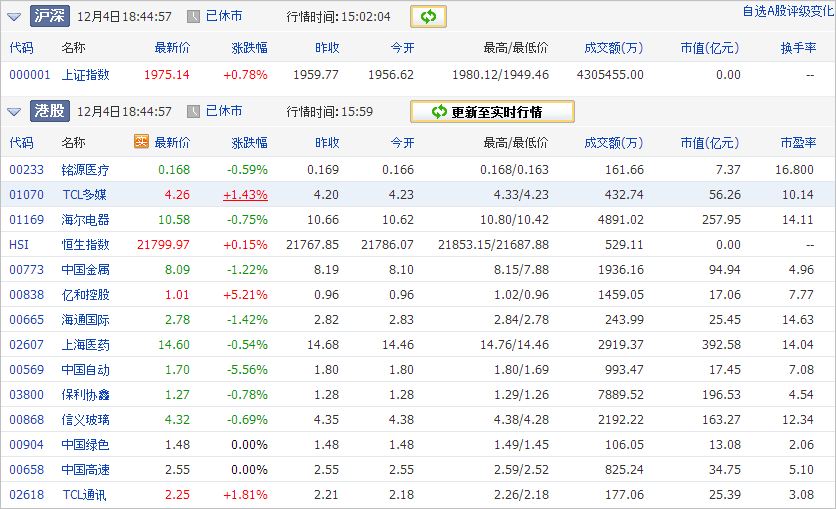The height and width of the screenshot is (509, 836).
Task: Open 铭源医疗 stock link
Action: tap(85, 169)
